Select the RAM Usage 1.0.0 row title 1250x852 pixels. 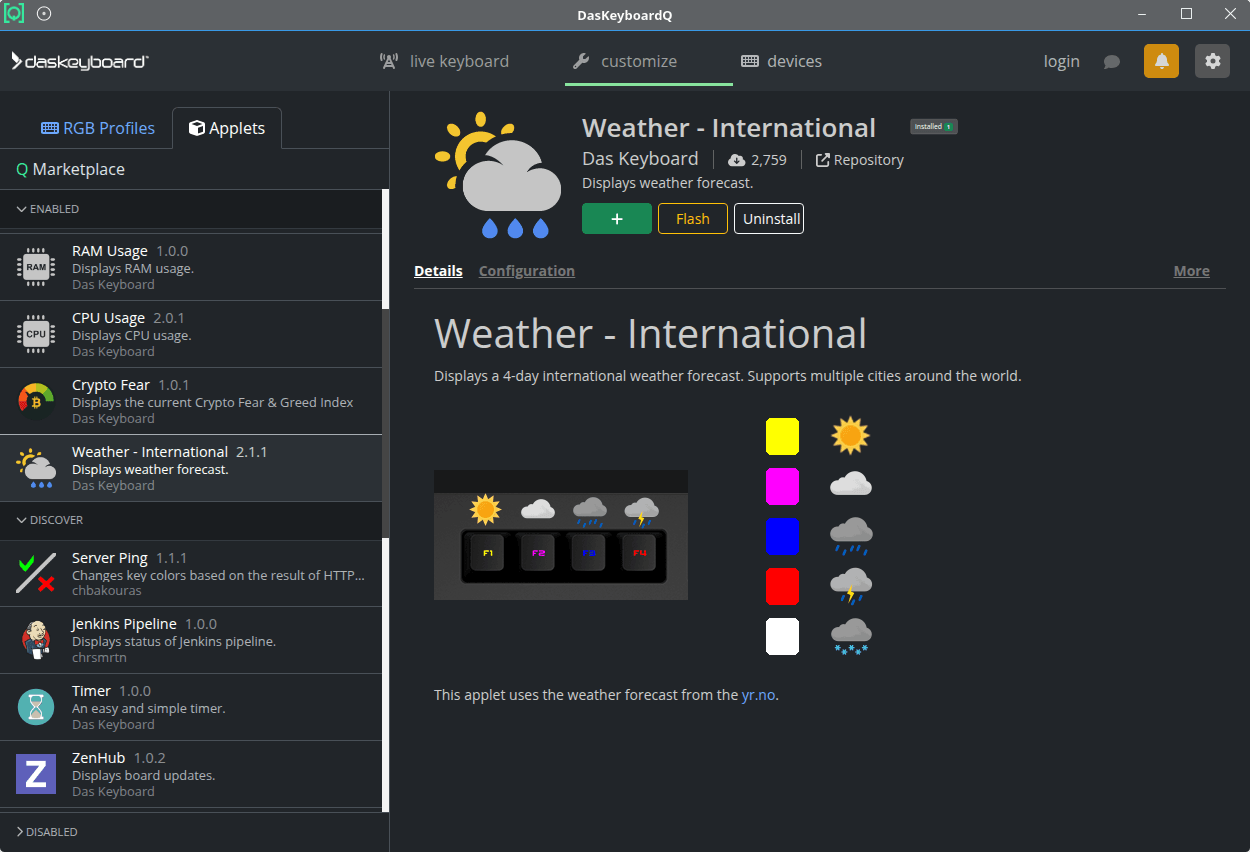(x=130, y=251)
